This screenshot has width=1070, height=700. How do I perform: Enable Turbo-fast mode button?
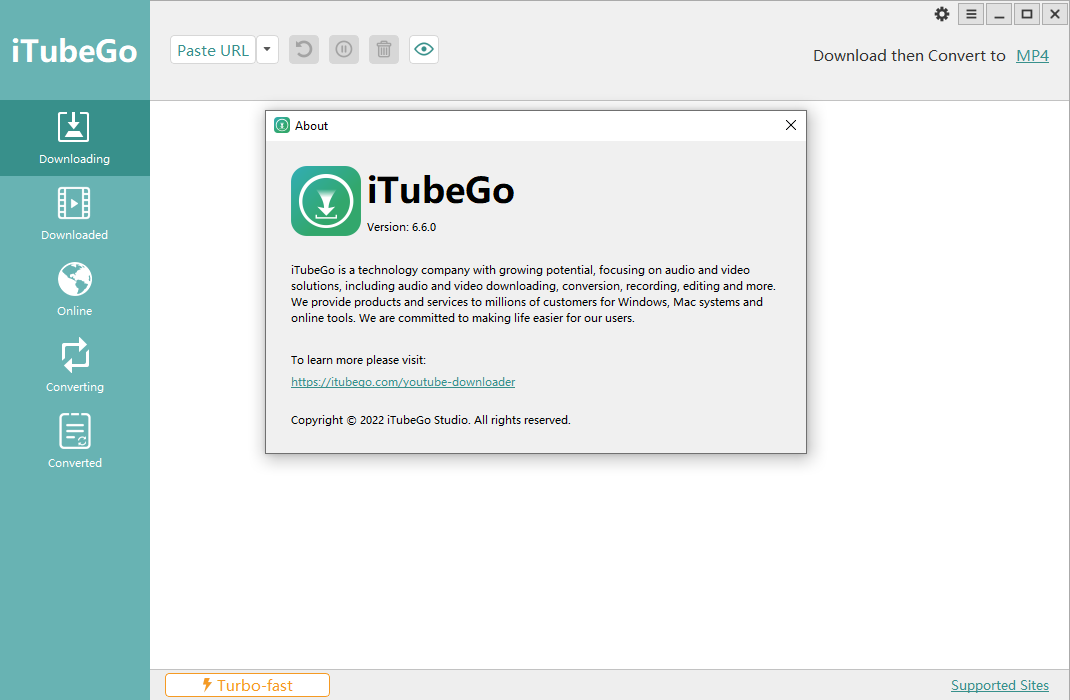247,685
